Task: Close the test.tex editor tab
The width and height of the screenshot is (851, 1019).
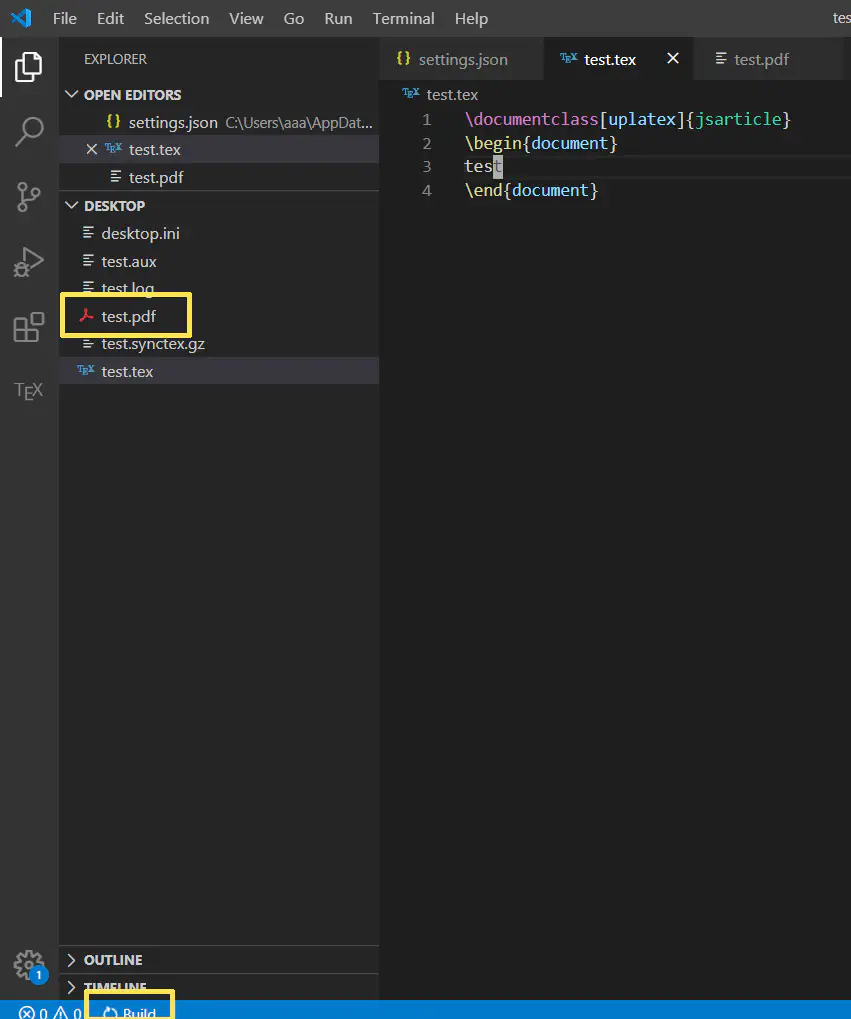Action: (x=672, y=58)
